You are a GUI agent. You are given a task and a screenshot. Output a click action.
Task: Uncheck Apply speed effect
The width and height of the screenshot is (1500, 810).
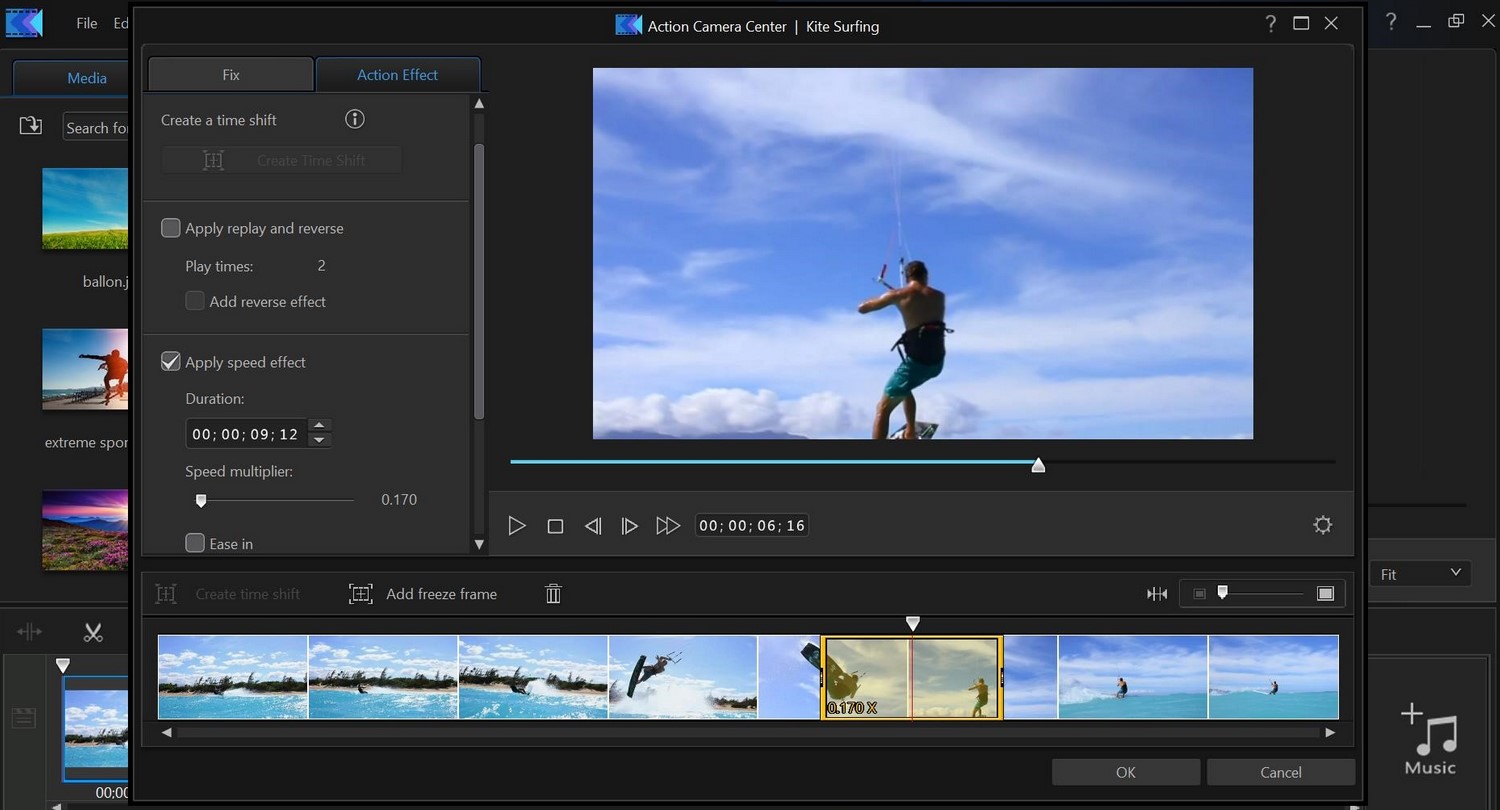tap(171, 362)
